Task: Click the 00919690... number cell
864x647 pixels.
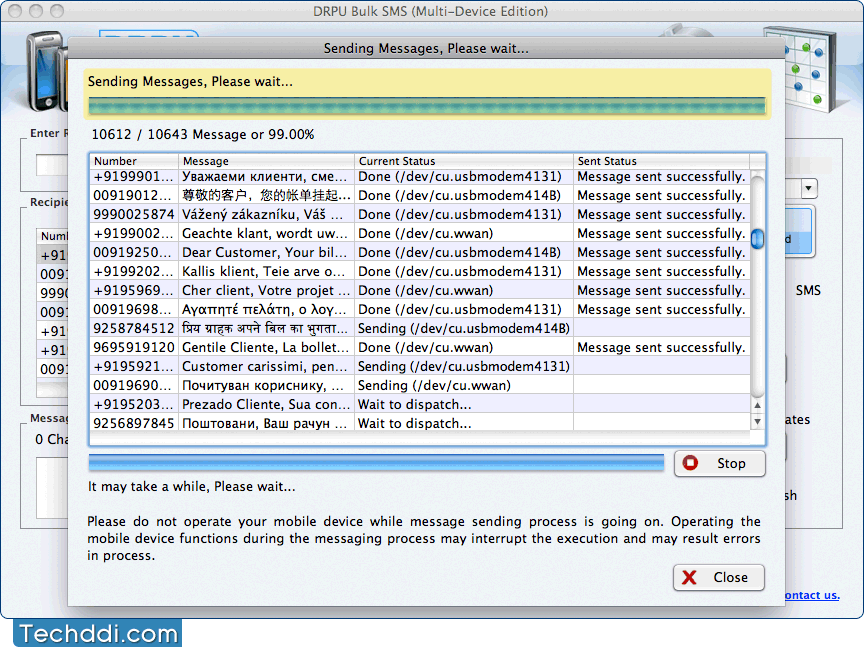Action: click(134, 386)
